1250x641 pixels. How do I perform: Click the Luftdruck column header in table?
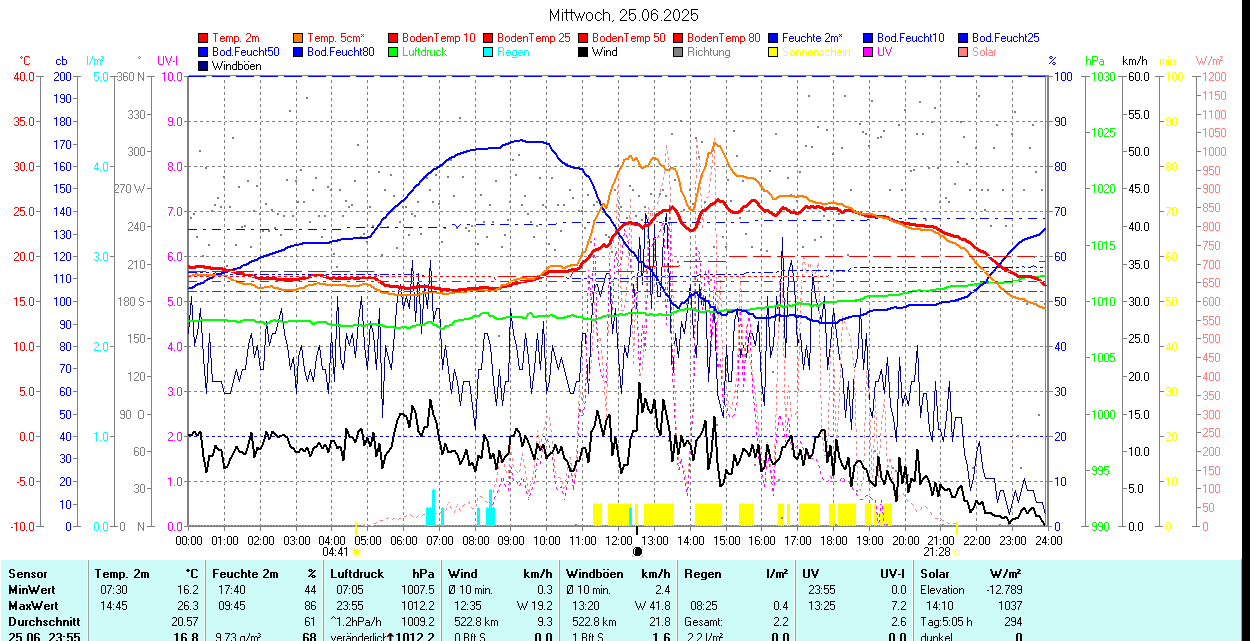tap(357, 574)
